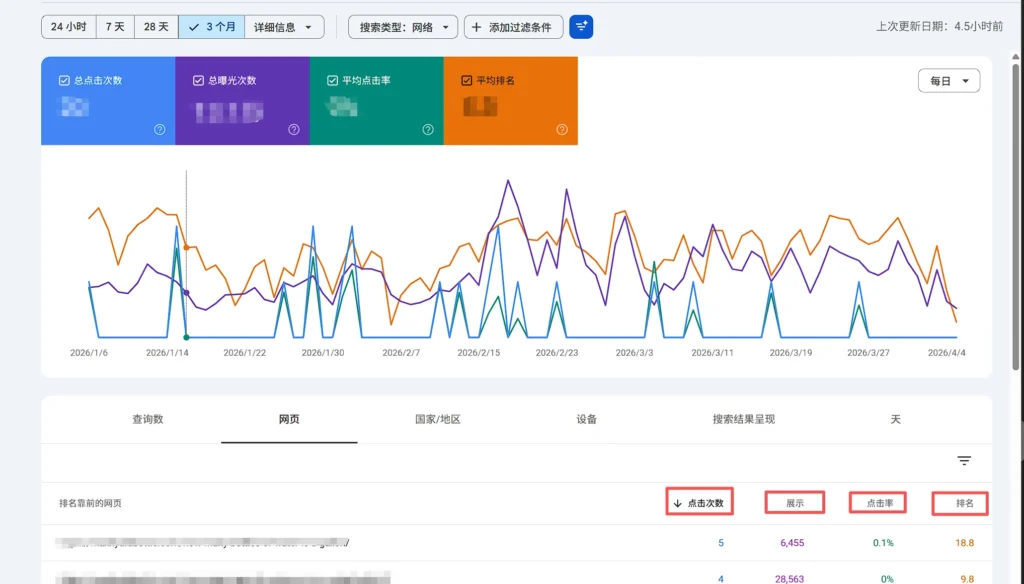The image size is (1024, 584).
Task: Open help tooltip on 总点击次数 card
Action: coord(158,128)
